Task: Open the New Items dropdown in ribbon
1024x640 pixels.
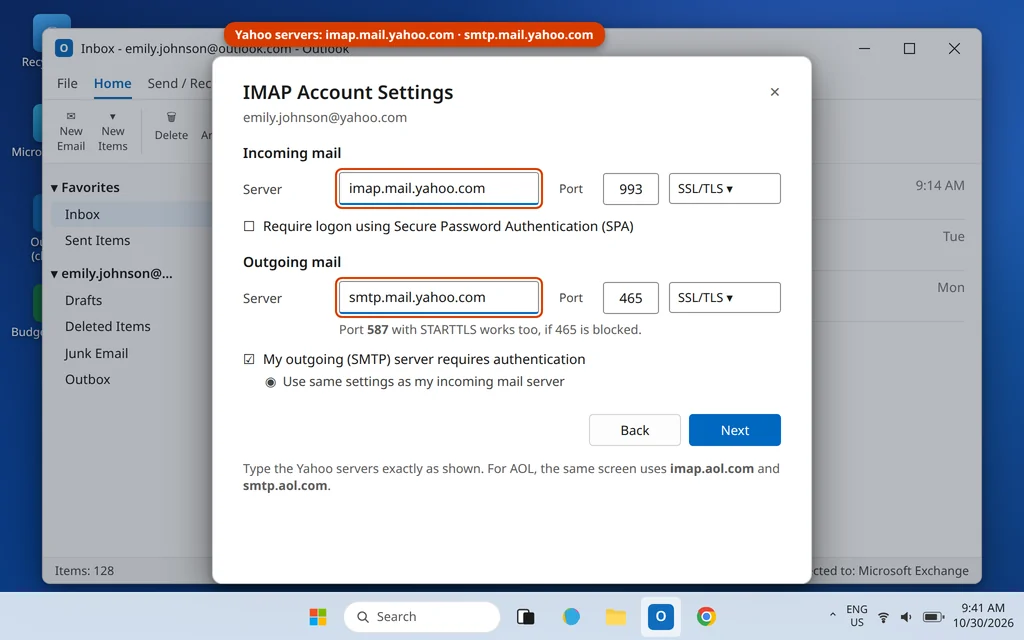Action: (112, 131)
